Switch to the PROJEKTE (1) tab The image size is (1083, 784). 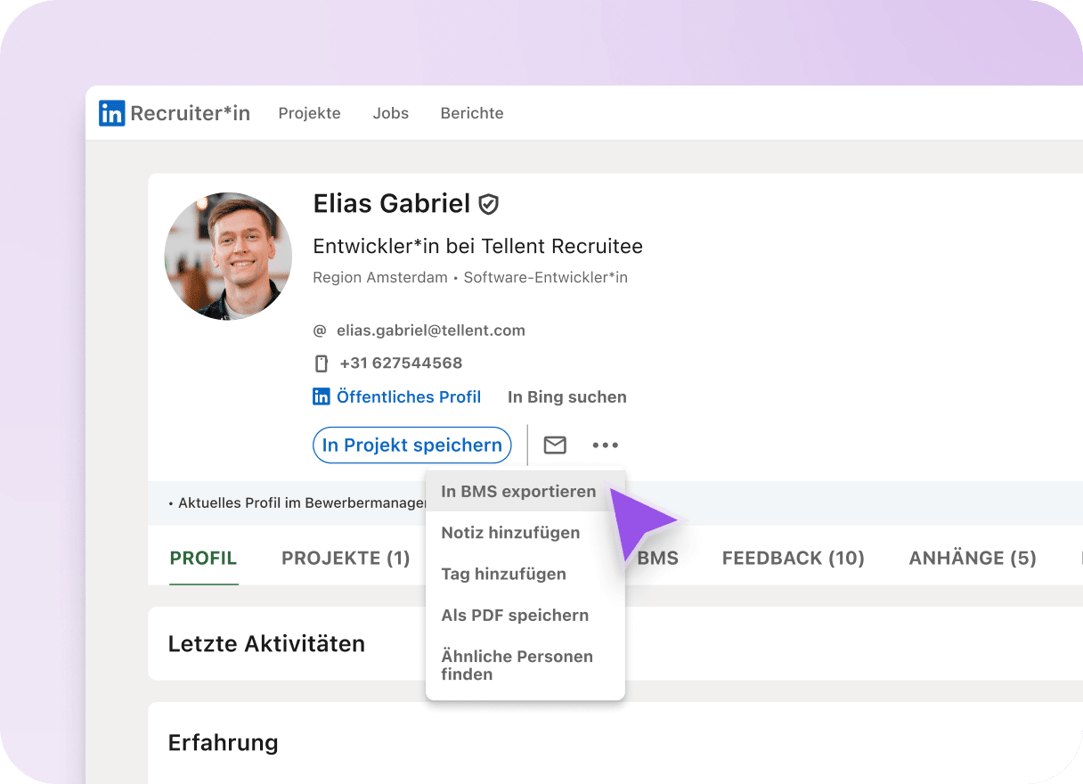(345, 558)
